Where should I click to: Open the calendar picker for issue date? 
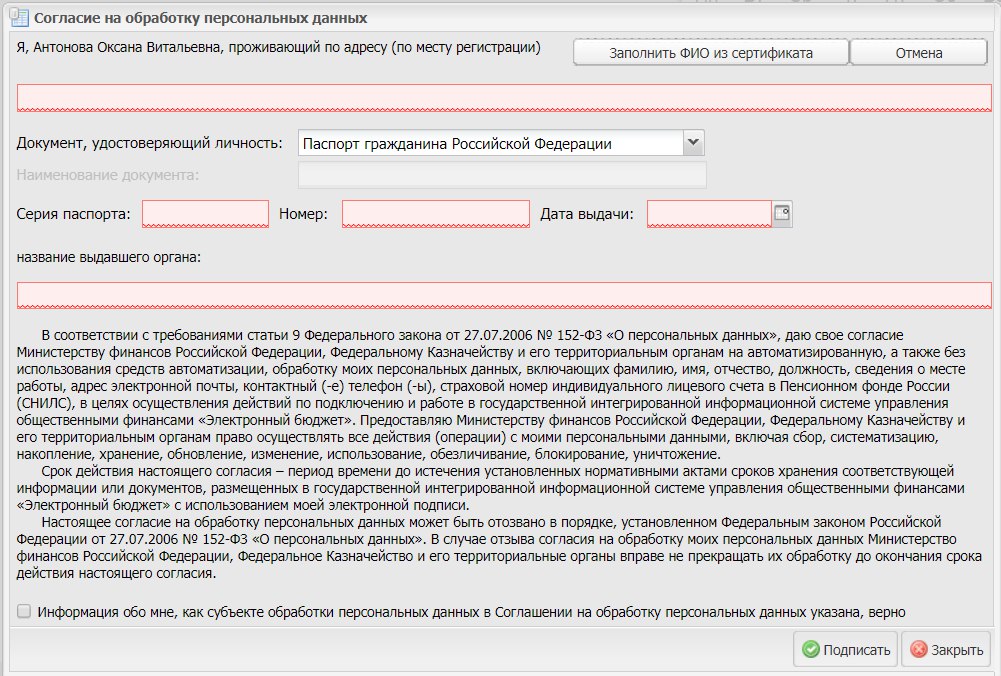pos(782,214)
